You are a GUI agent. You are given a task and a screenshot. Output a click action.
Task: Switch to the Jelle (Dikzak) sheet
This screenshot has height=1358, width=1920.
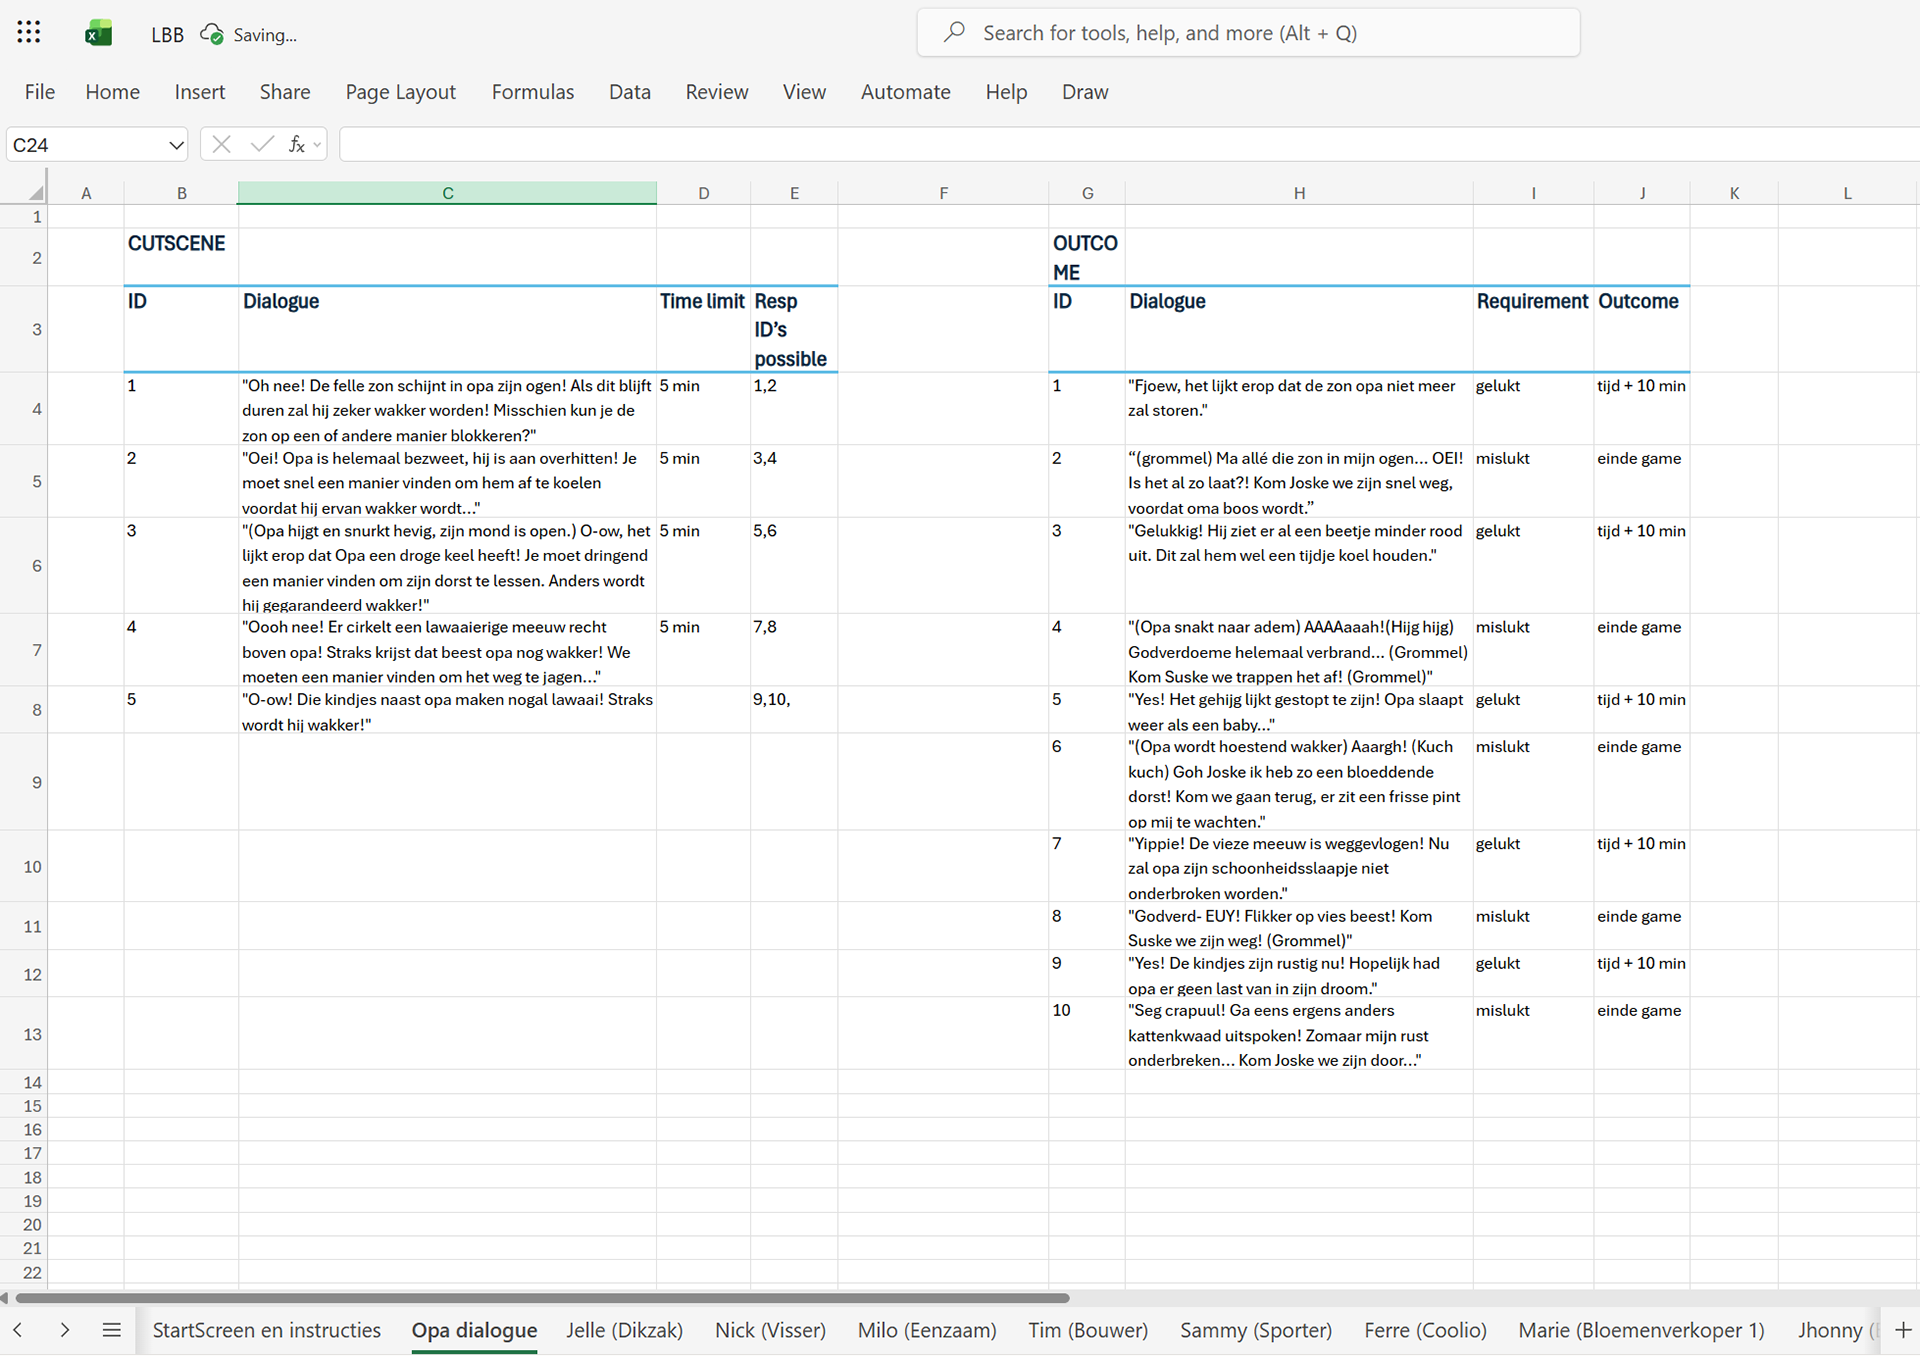coord(624,1330)
